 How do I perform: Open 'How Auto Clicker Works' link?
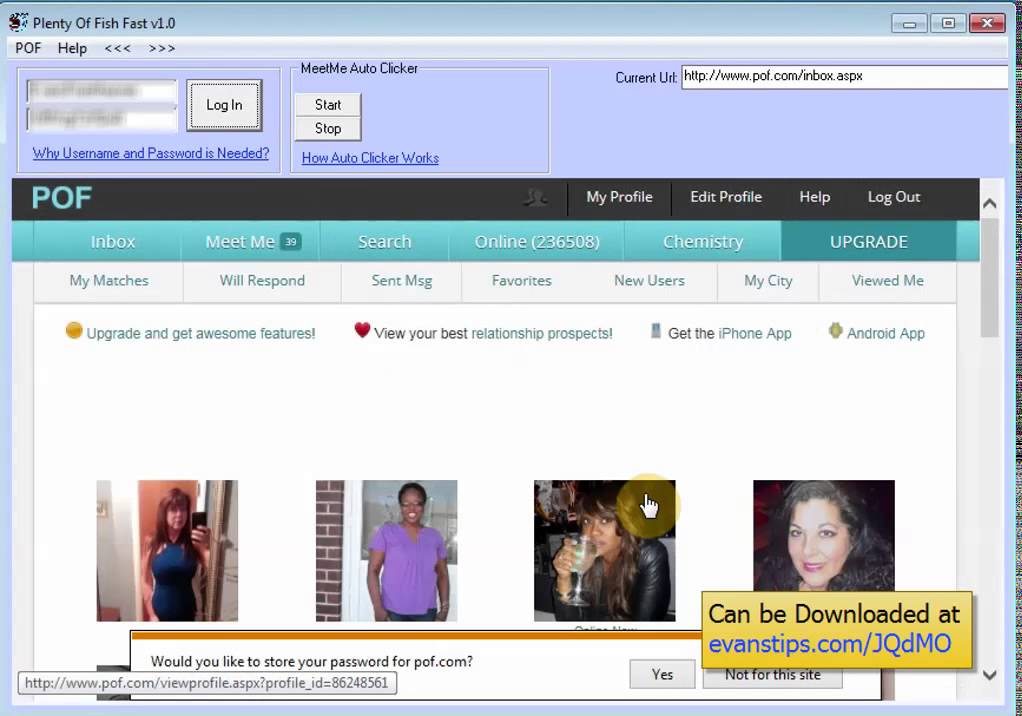point(370,158)
